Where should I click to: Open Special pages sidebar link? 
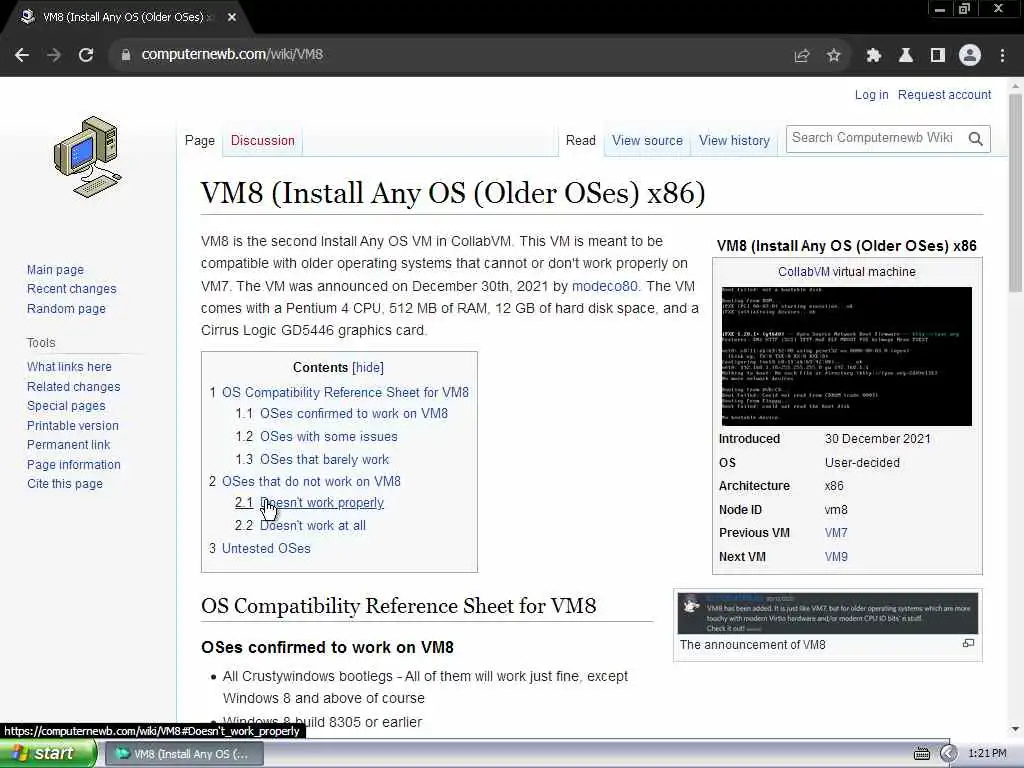[x=66, y=406]
